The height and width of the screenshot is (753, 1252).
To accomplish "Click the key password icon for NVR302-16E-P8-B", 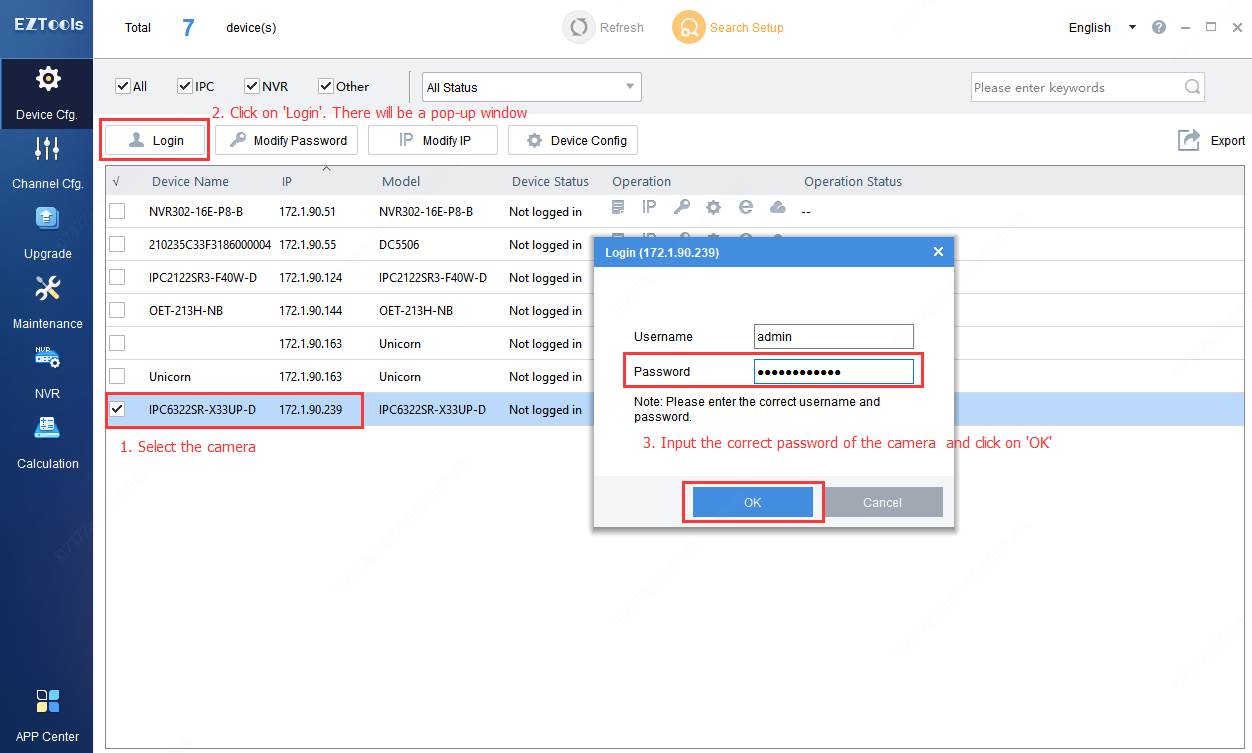I will 681,207.
